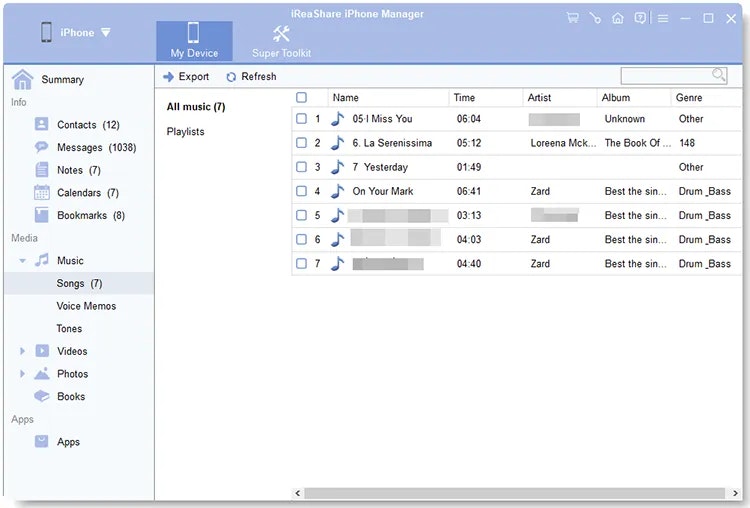750x508 pixels.
Task: Check the box for song row 7
Action: [301, 264]
